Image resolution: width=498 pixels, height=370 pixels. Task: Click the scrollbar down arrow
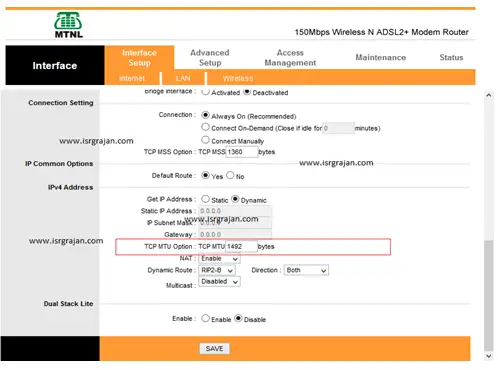[488, 356]
